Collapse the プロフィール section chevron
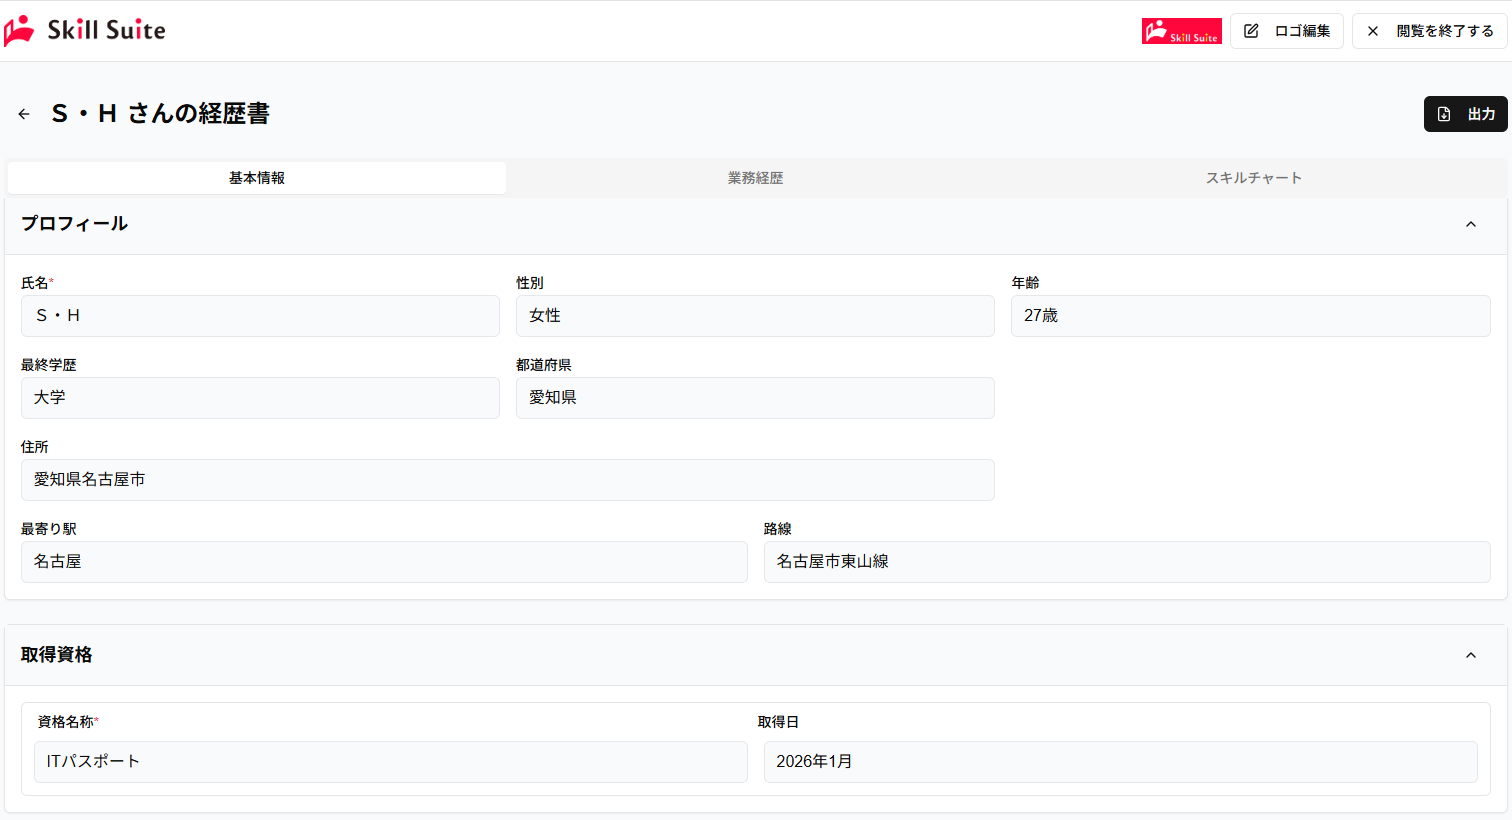The width and height of the screenshot is (1512, 820). (x=1471, y=224)
